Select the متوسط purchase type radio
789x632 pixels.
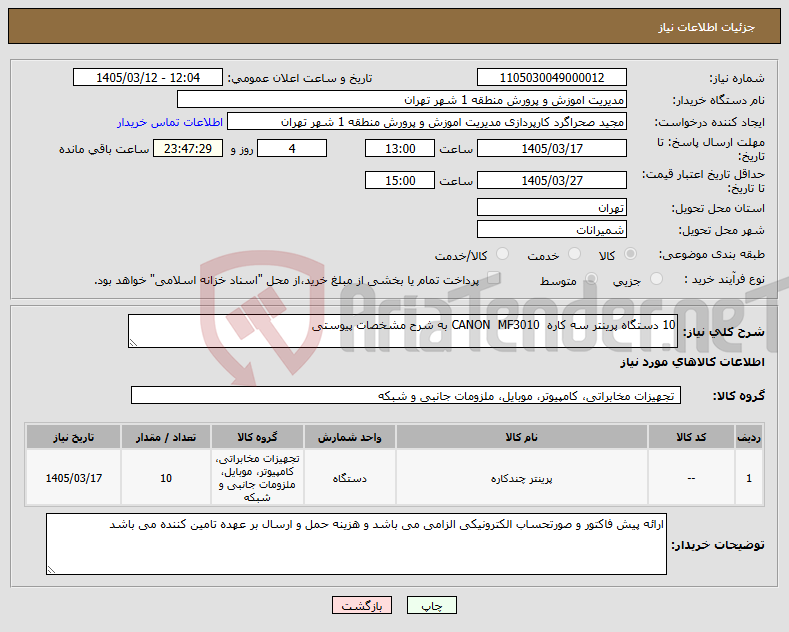pyautogui.click(x=591, y=279)
